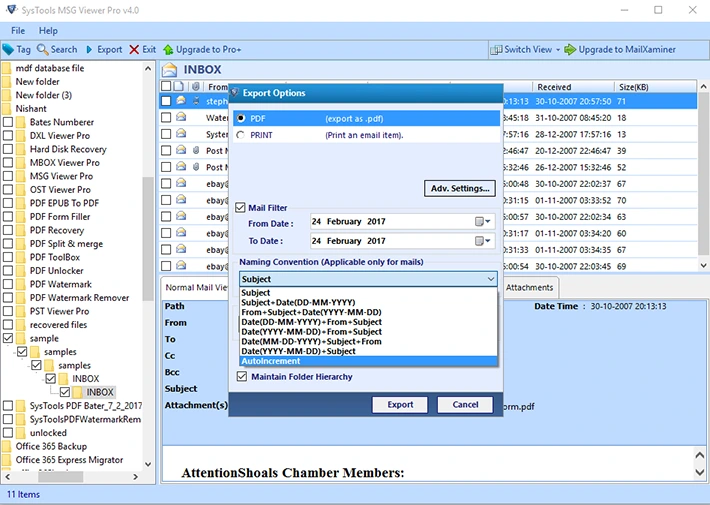Click the INBOX envelope header icon
The width and height of the screenshot is (710, 505).
170,70
